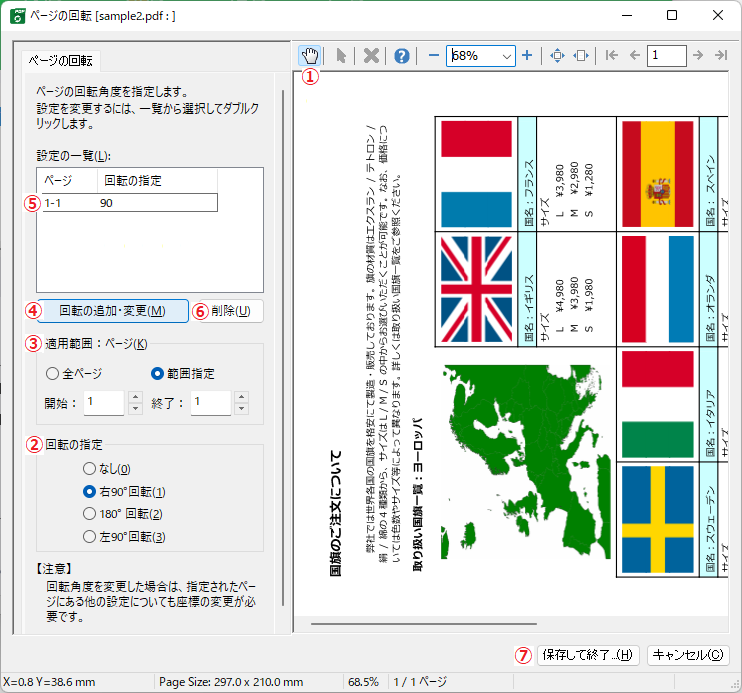The image size is (742, 693).
Task: Click 回転の追加・変更(M) button
Action: click(112, 311)
